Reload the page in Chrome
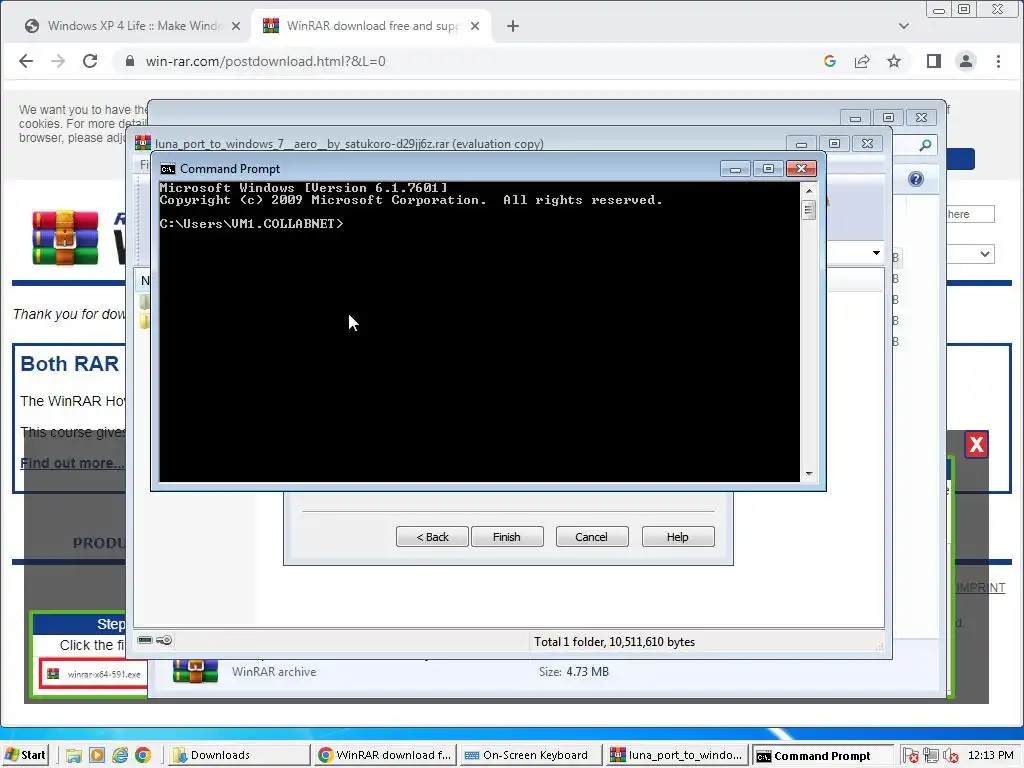The height and width of the screenshot is (768, 1024). coord(90,61)
